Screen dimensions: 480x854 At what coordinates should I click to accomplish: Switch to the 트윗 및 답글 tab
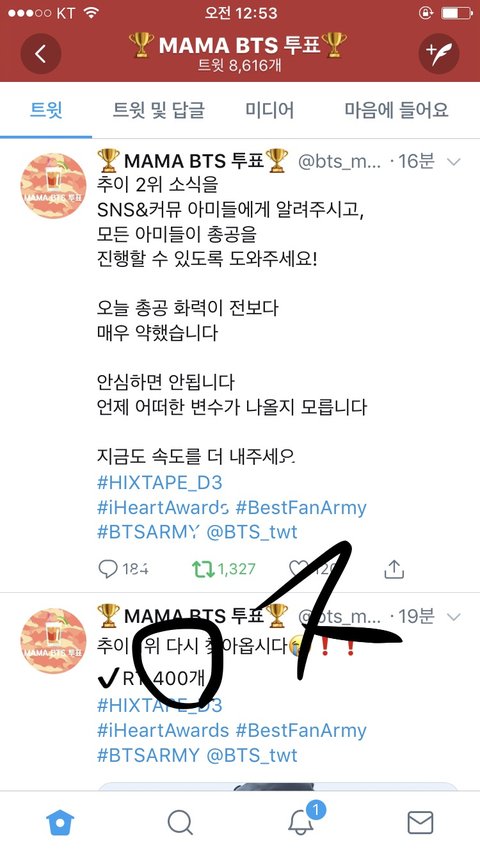click(159, 111)
